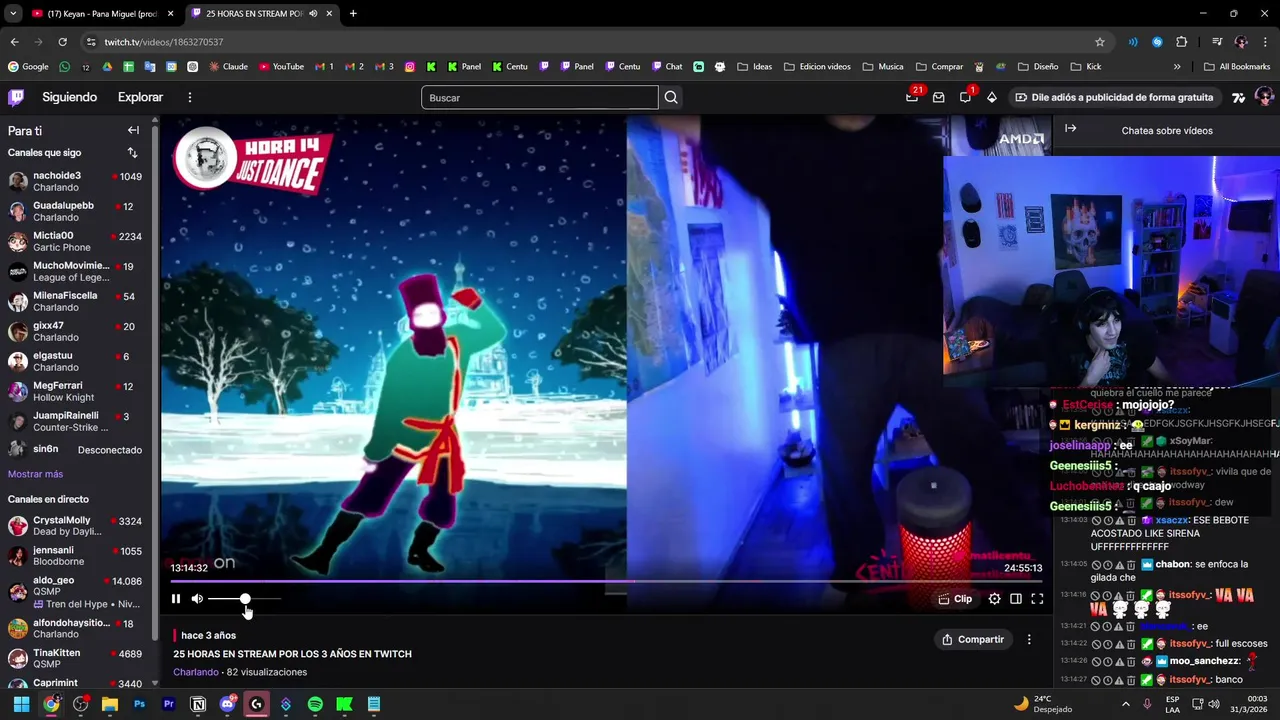Open JuampiRainelli Counter-Strike channel
Screen dimensions: 1280x720
tap(75, 421)
